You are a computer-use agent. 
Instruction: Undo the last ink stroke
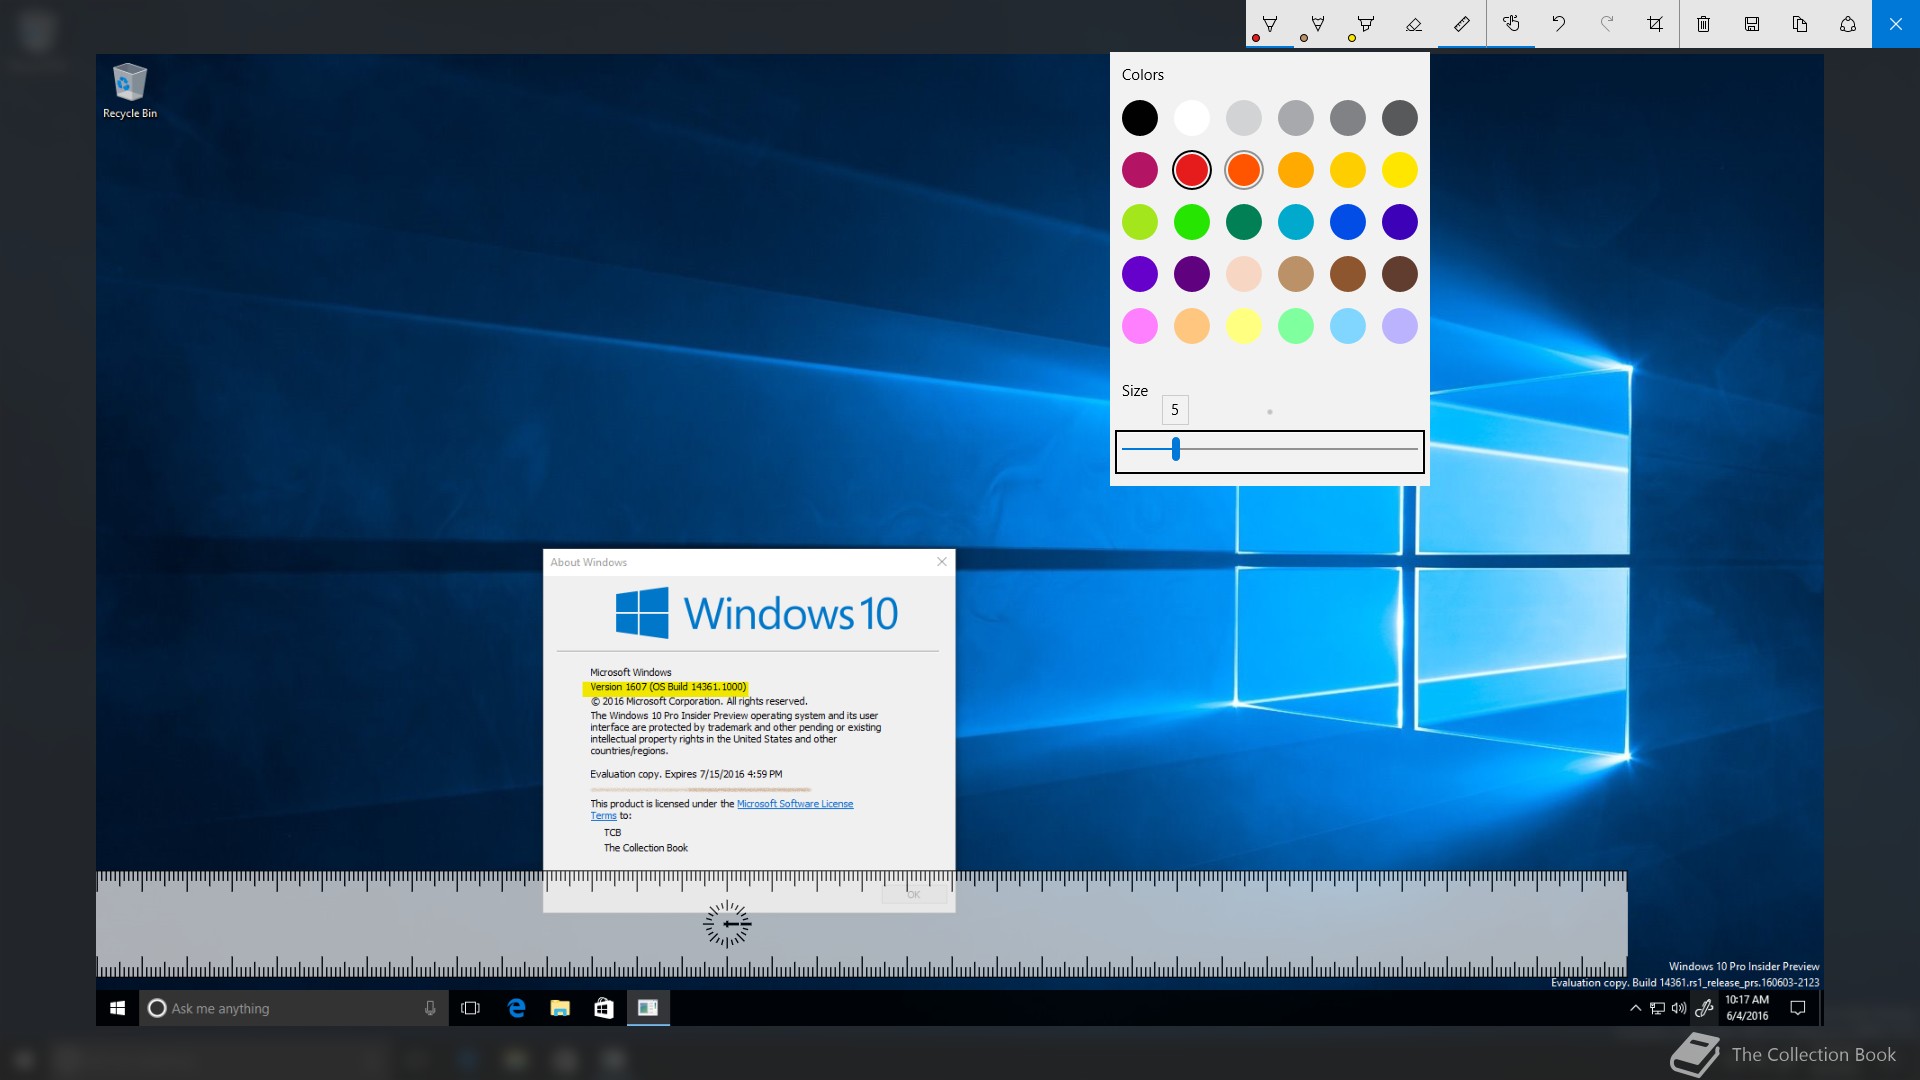point(1559,24)
